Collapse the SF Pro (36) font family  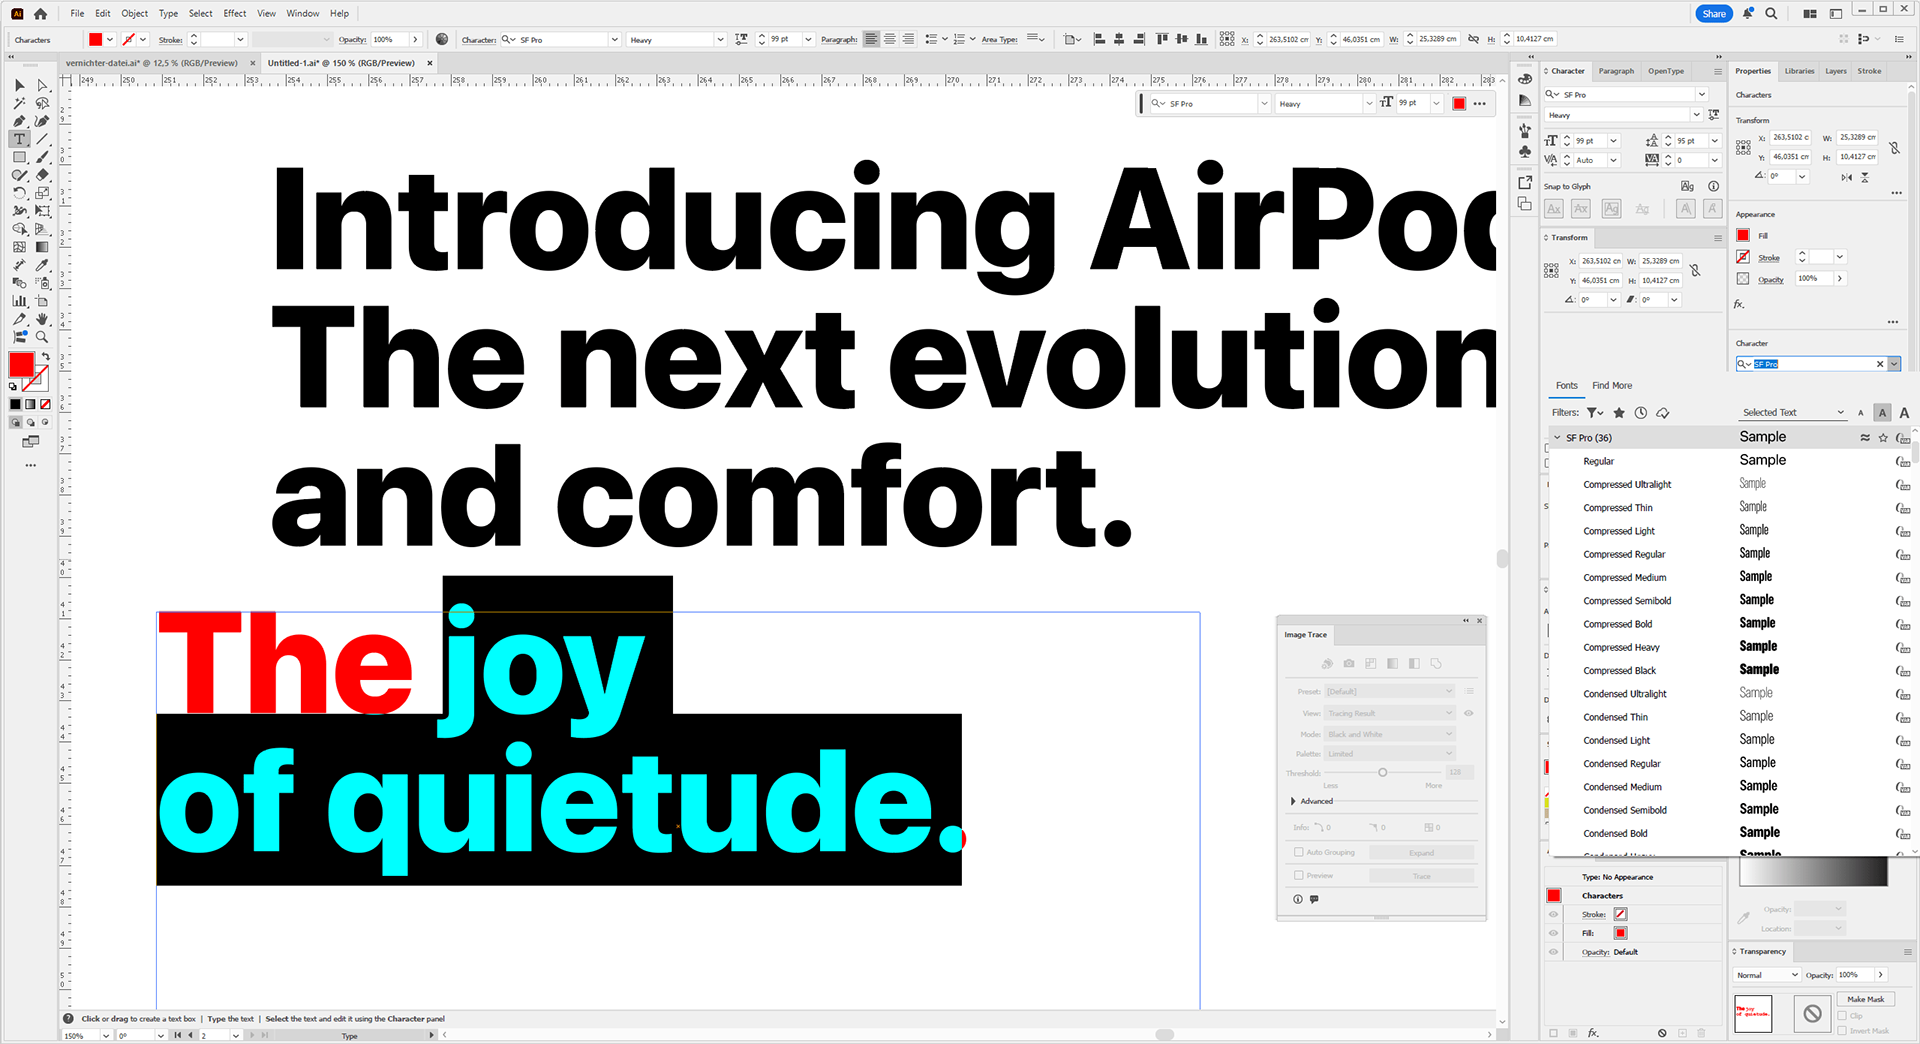pos(1557,438)
